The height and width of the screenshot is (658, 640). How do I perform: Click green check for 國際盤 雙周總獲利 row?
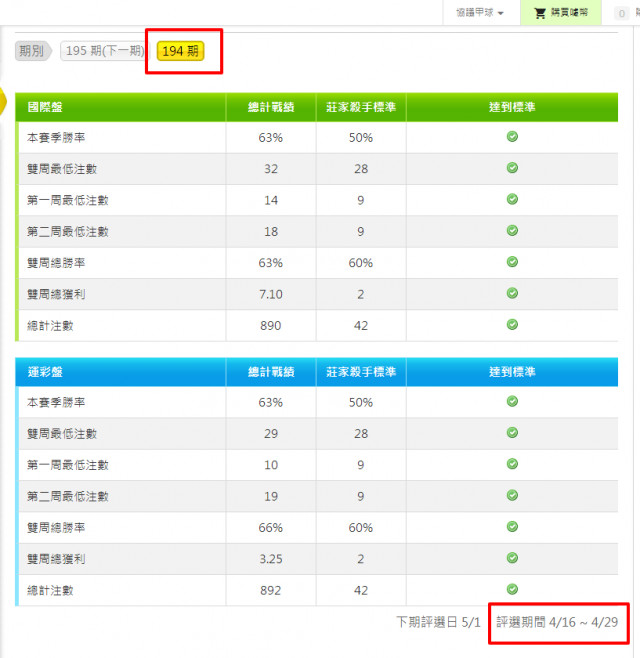click(x=512, y=293)
